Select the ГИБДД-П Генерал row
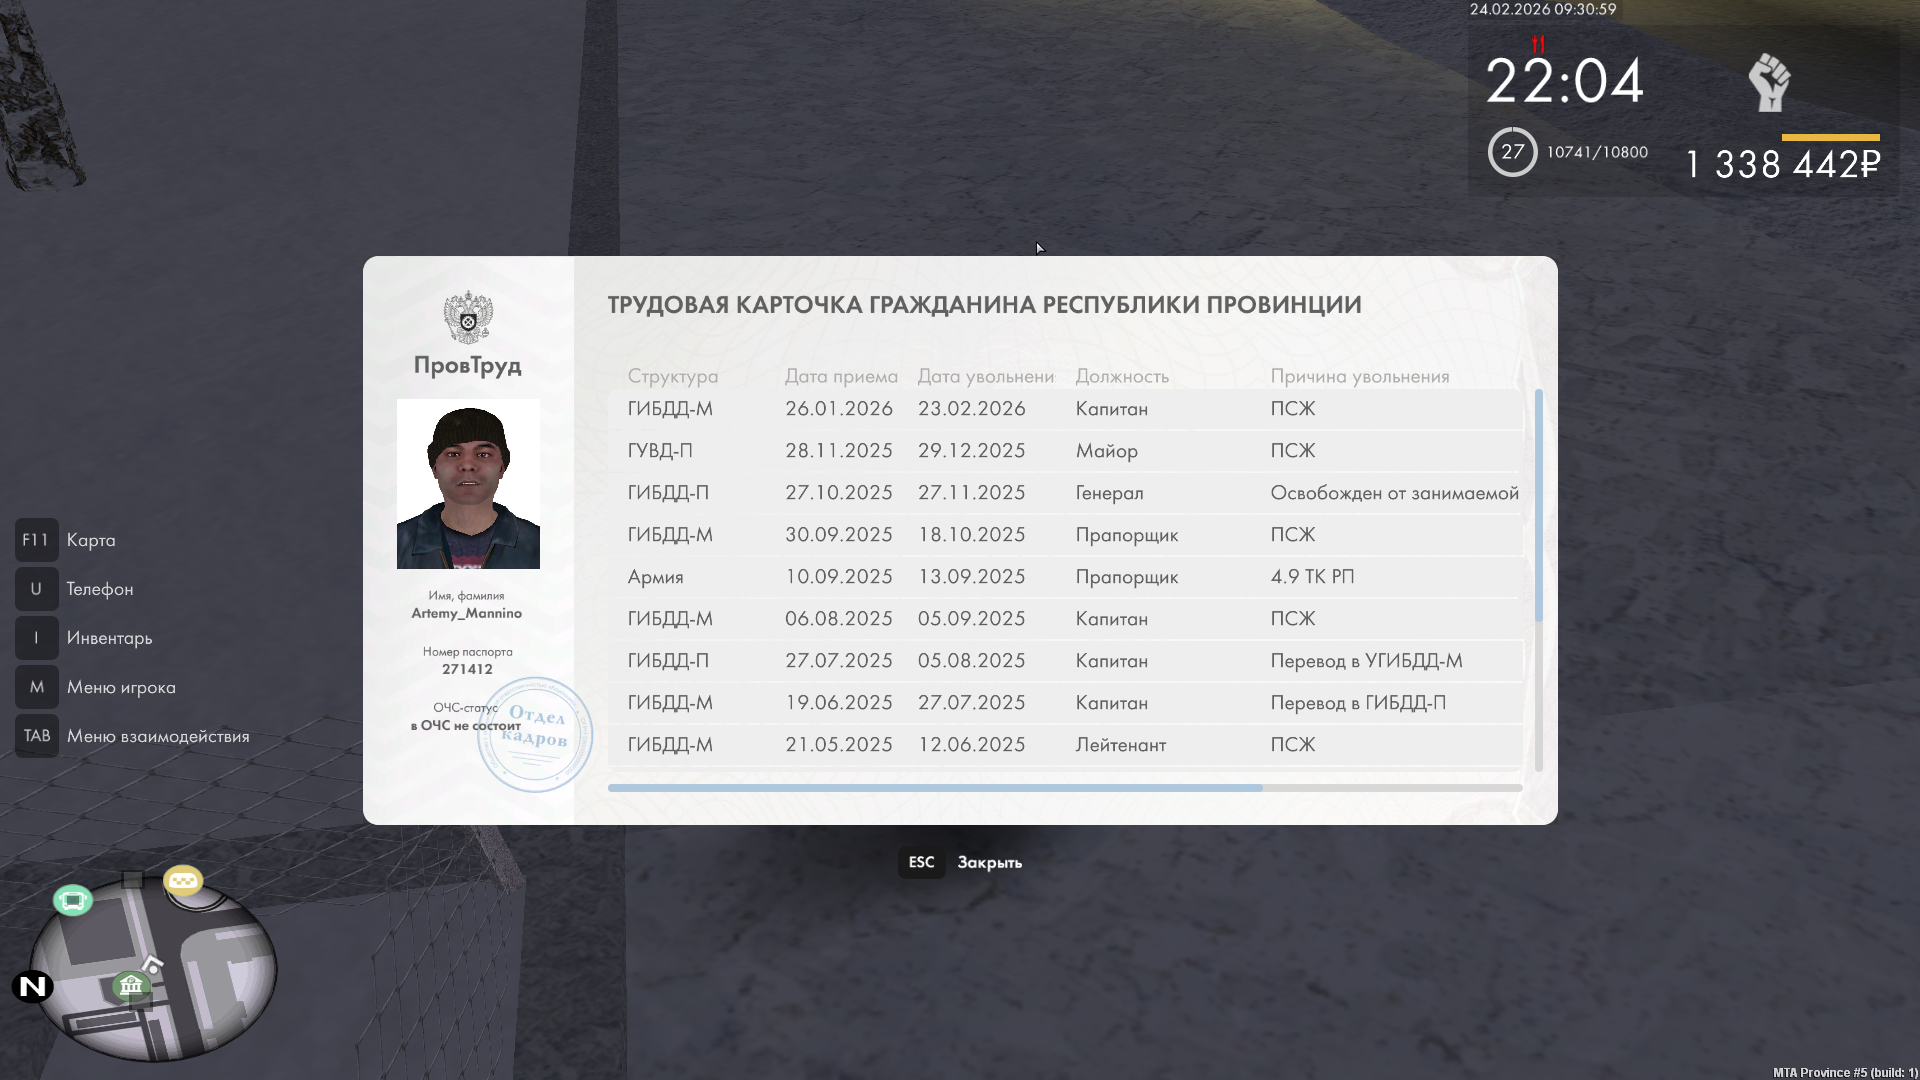This screenshot has height=1080, width=1920. [1065, 493]
